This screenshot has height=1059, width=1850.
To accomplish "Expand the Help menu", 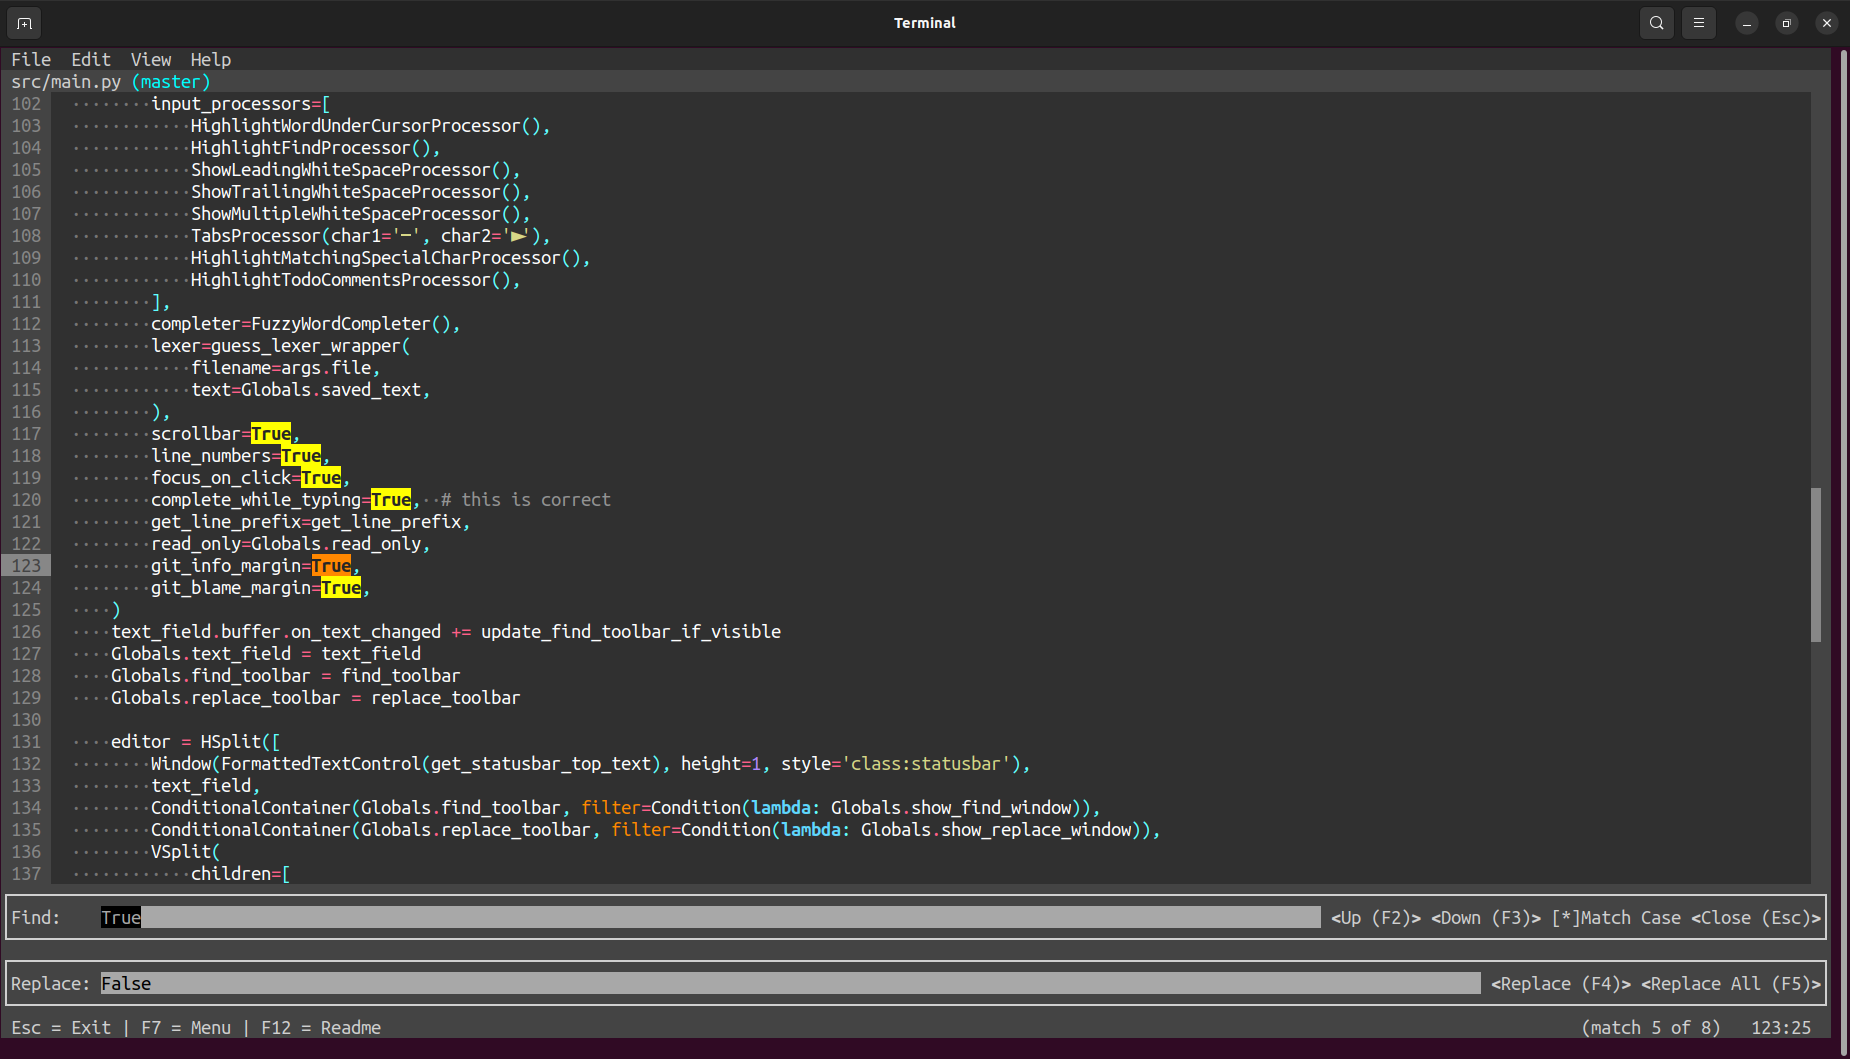I will click(211, 60).
